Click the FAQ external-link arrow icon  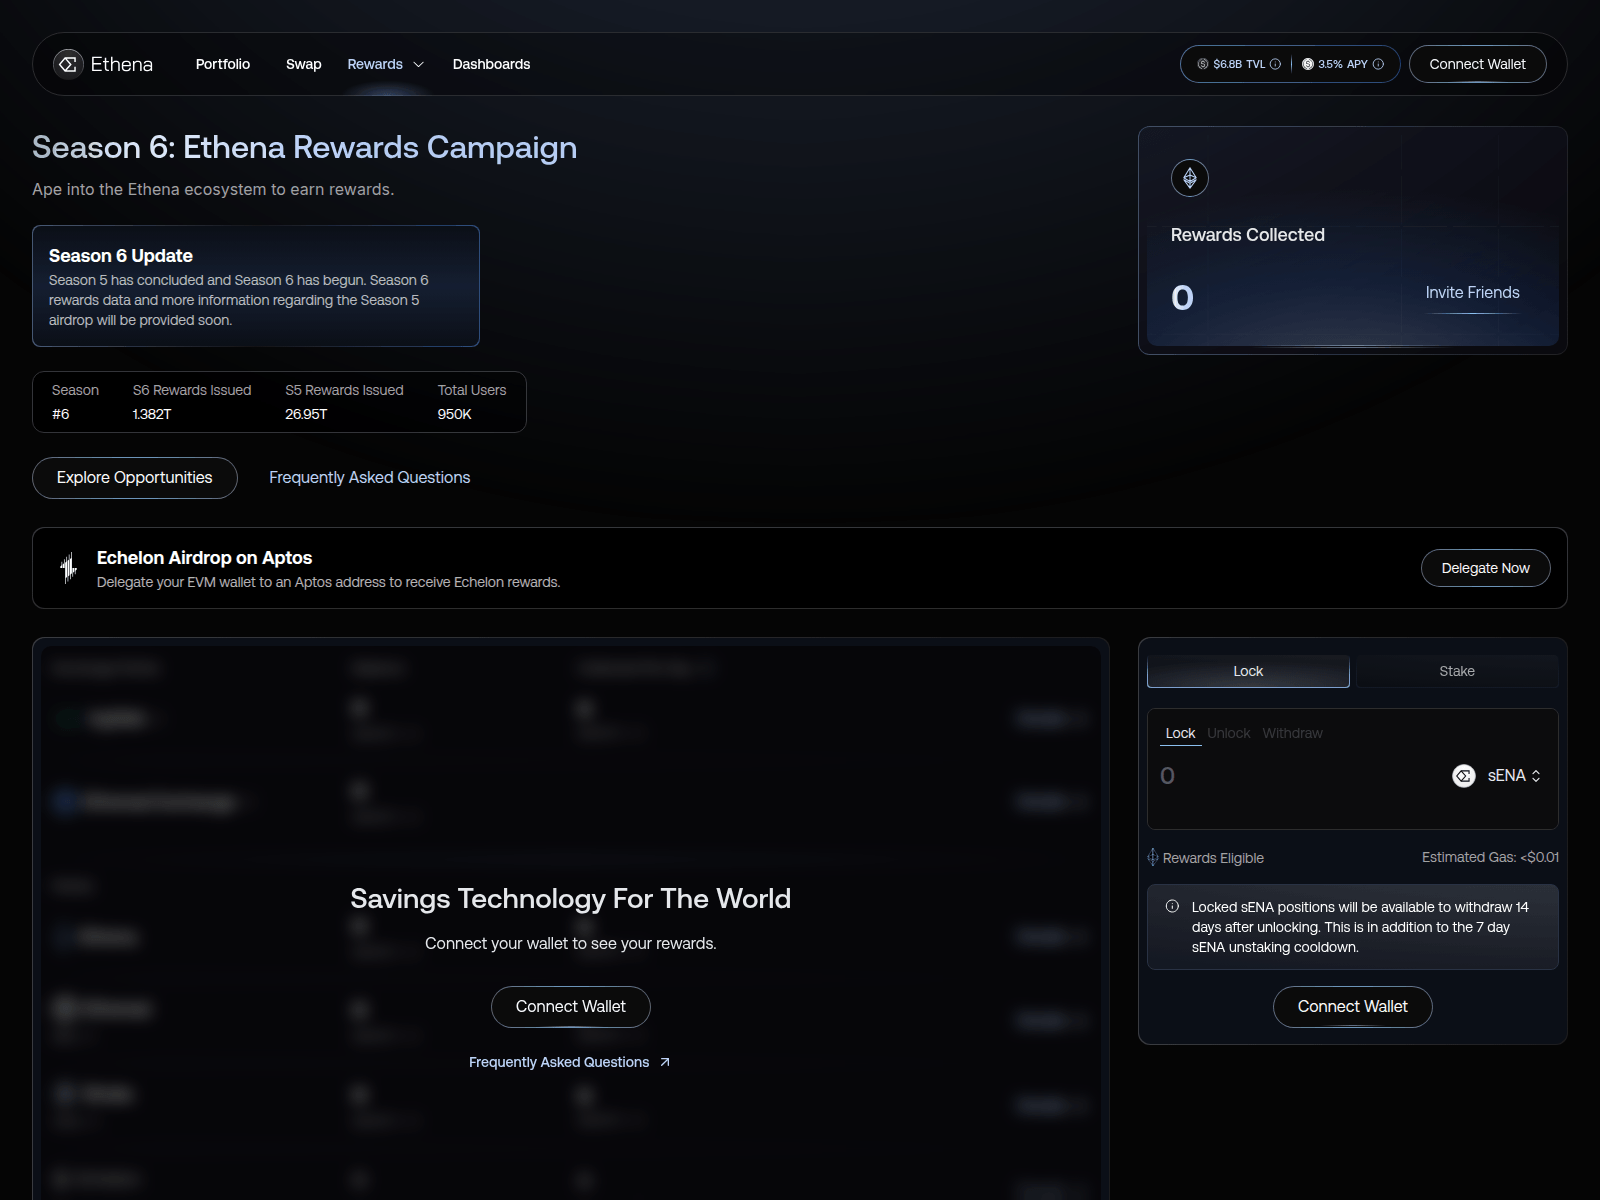(665, 1062)
